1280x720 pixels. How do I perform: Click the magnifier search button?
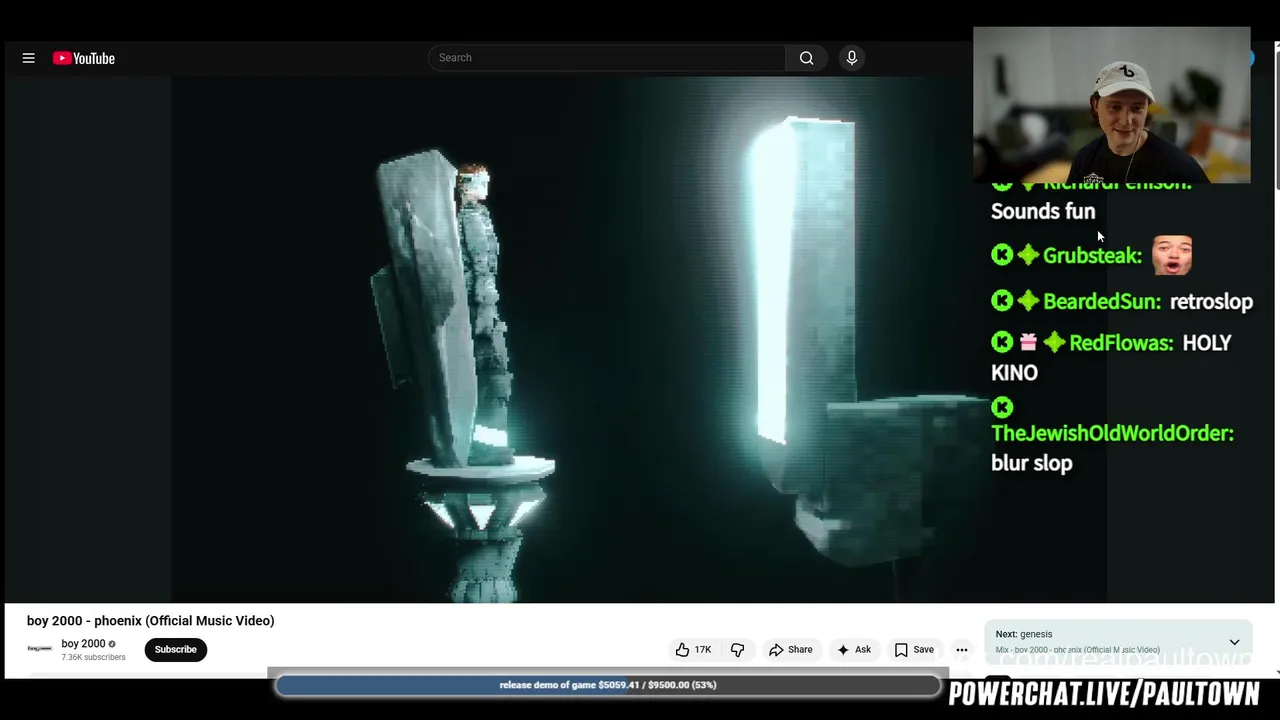pos(806,57)
